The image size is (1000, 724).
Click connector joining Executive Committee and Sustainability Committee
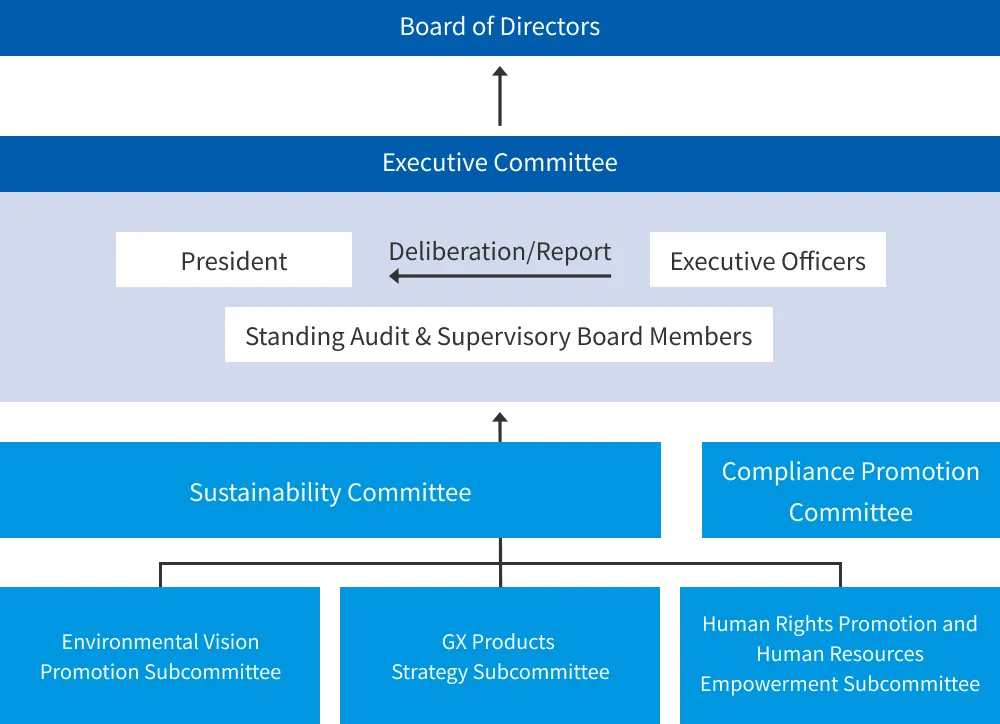[x=500, y=425]
